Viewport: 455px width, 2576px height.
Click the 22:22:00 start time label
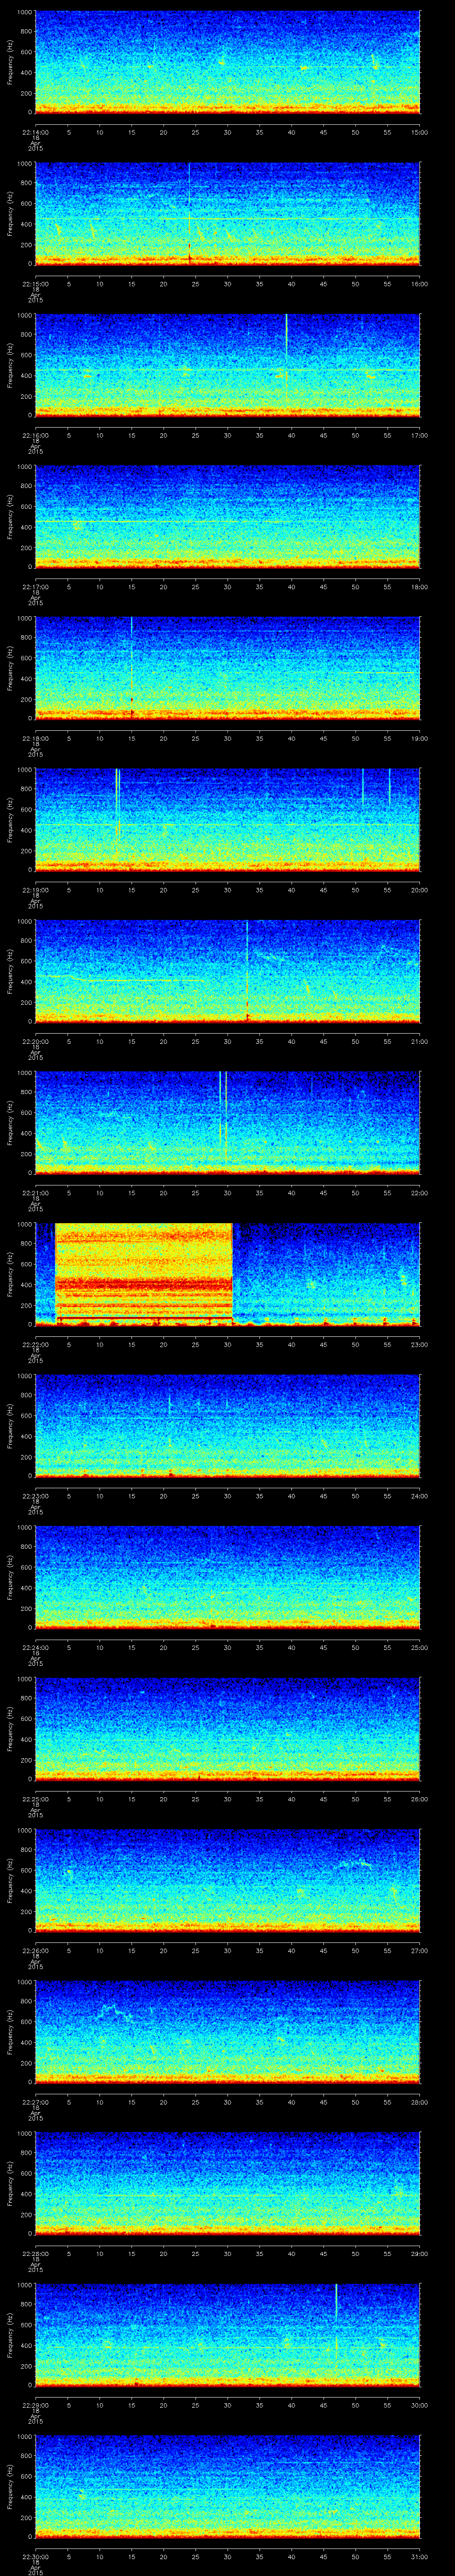click(35, 1344)
